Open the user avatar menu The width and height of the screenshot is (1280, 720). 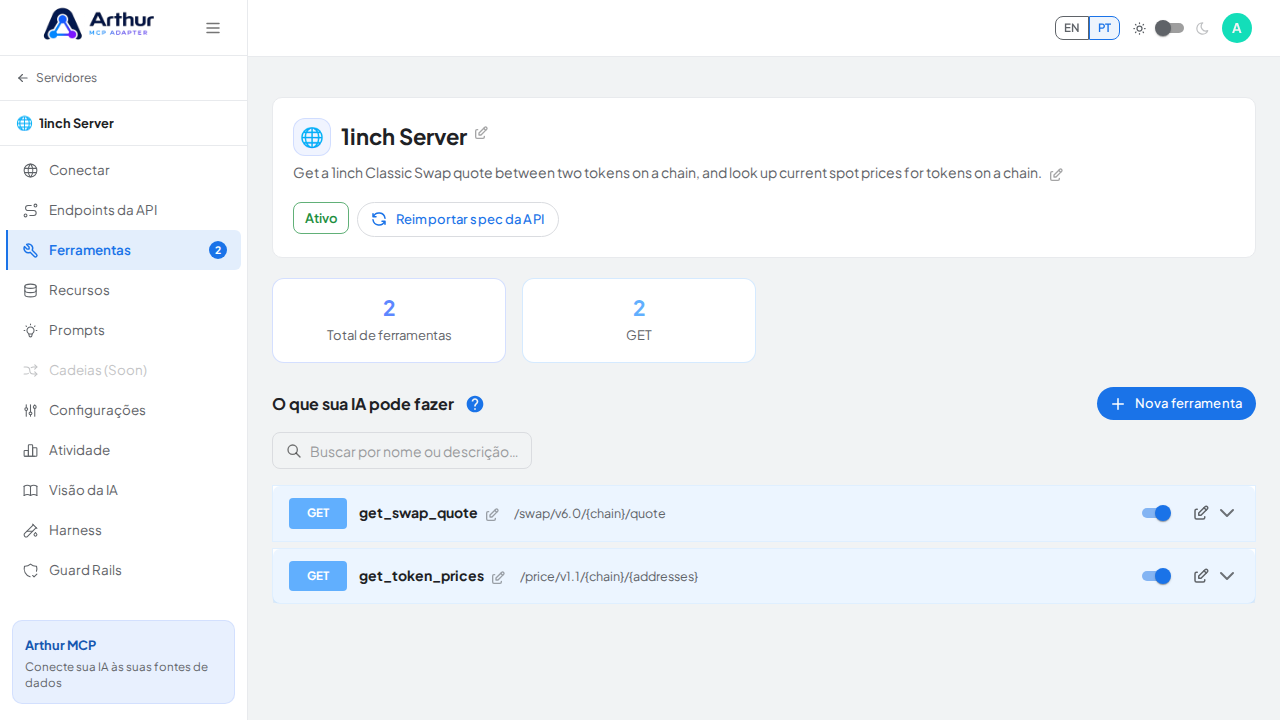point(1237,28)
